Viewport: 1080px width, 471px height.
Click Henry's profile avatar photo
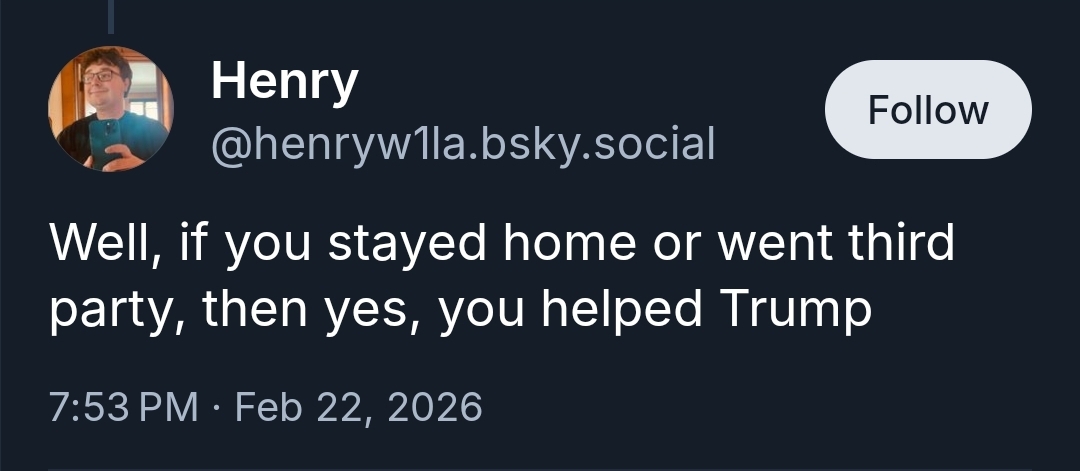click(111, 109)
